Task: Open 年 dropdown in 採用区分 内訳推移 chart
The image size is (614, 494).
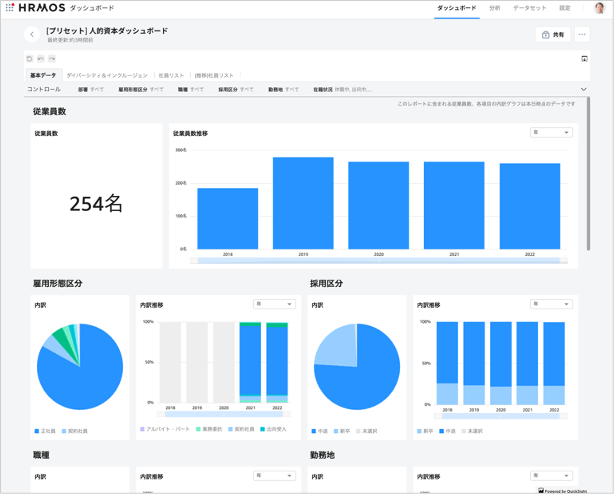Action: click(551, 304)
